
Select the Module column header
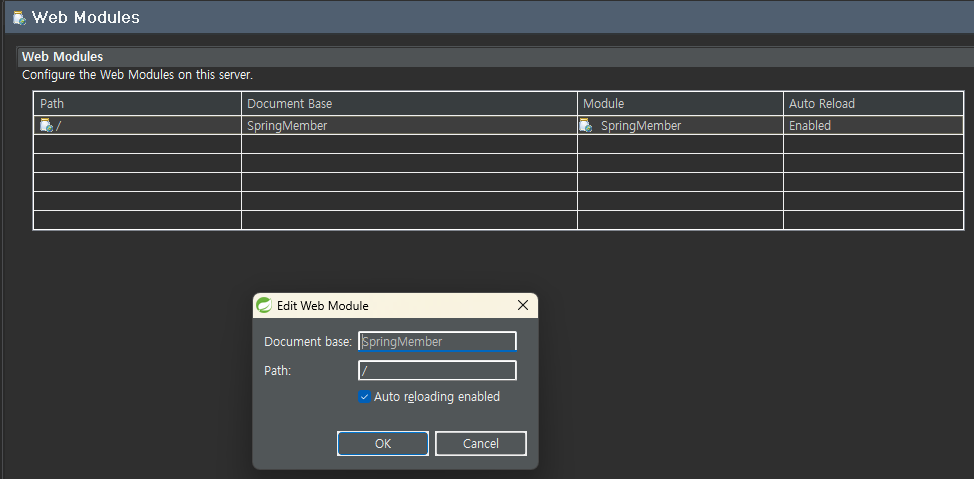(680, 103)
